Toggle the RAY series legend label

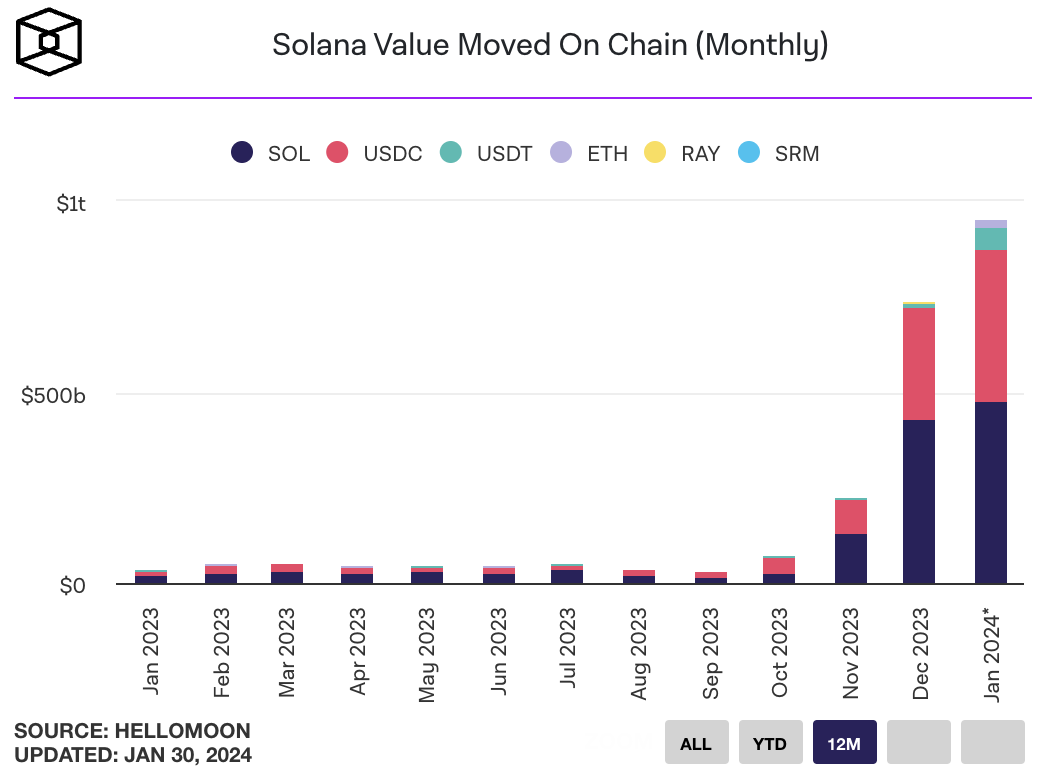click(700, 154)
